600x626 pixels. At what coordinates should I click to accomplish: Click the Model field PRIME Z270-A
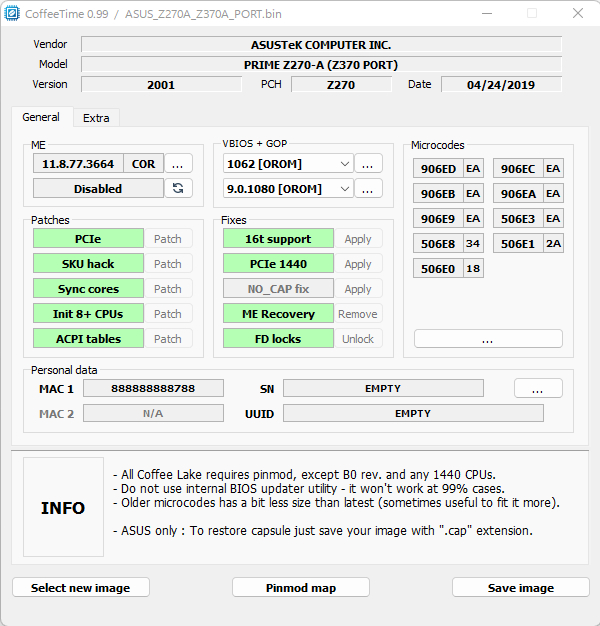tap(321, 64)
